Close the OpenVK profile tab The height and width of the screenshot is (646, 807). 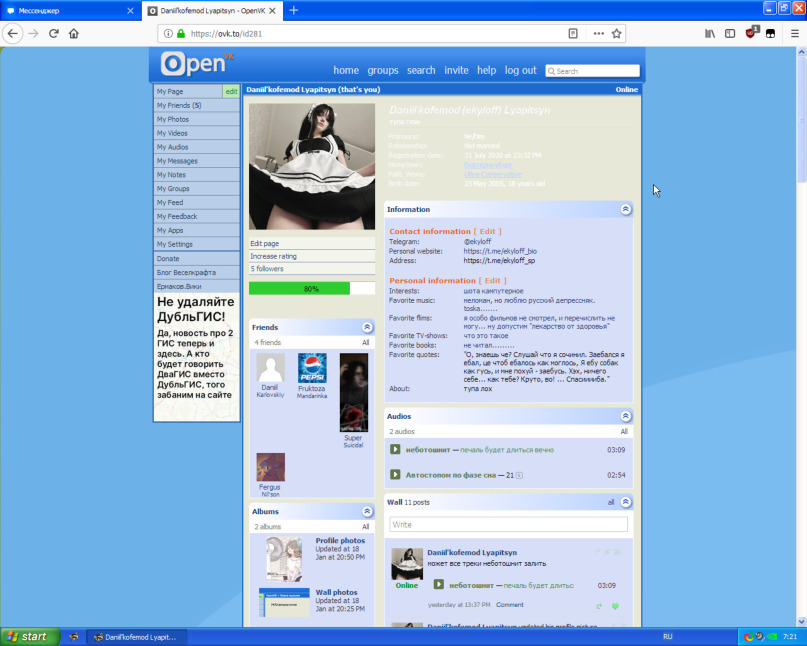click(x=272, y=10)
